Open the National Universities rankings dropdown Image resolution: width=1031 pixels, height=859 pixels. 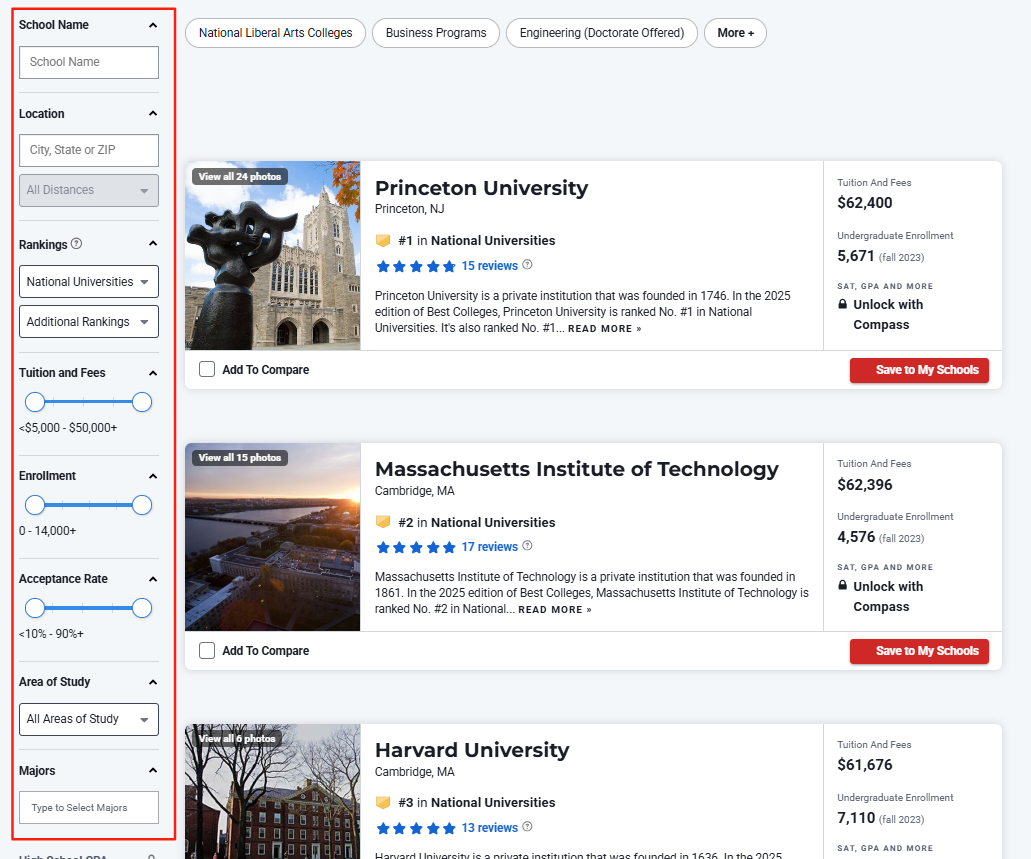[x=89, y=282]
